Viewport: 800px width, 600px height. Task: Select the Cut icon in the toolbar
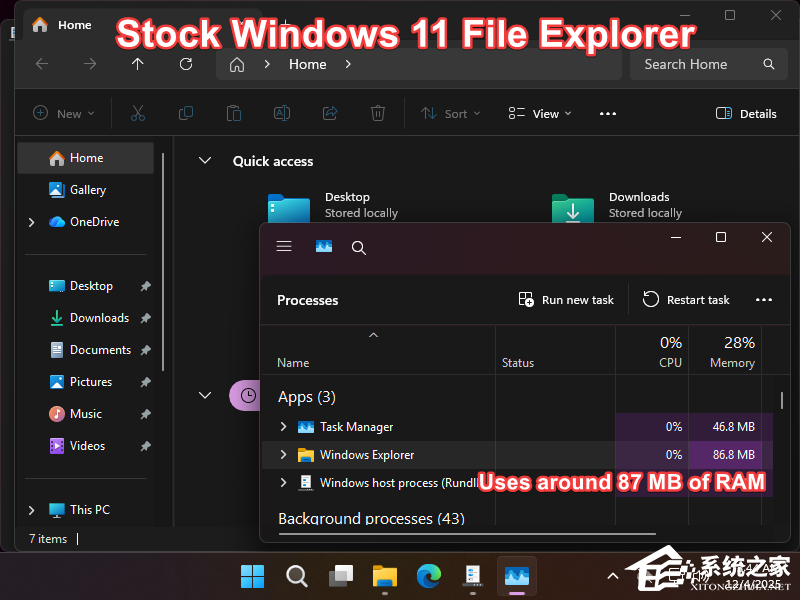pos(137,113)
